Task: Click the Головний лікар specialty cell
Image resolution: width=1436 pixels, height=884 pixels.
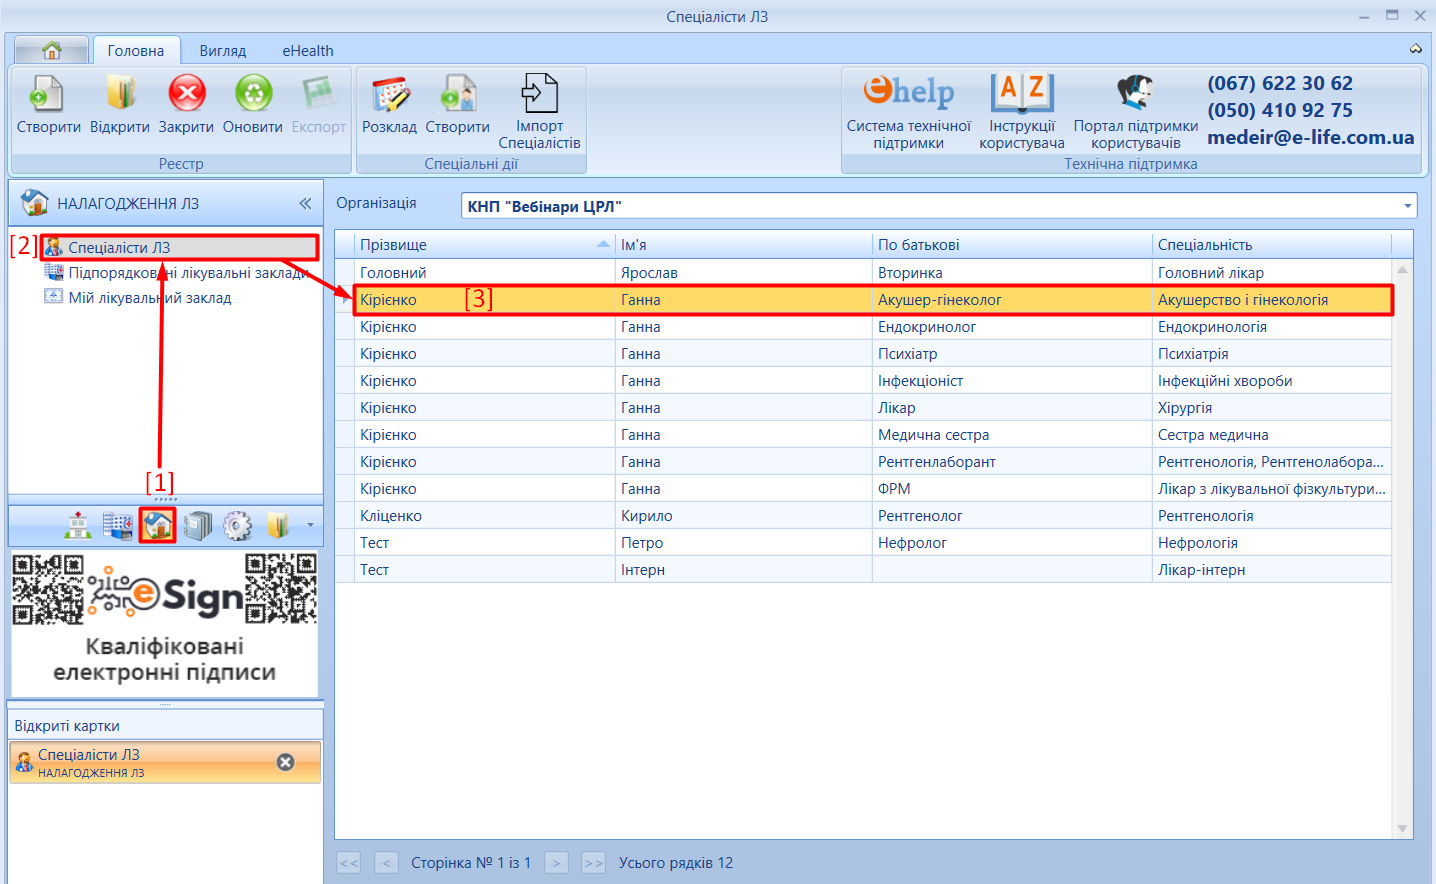Action: point(1272,273)
